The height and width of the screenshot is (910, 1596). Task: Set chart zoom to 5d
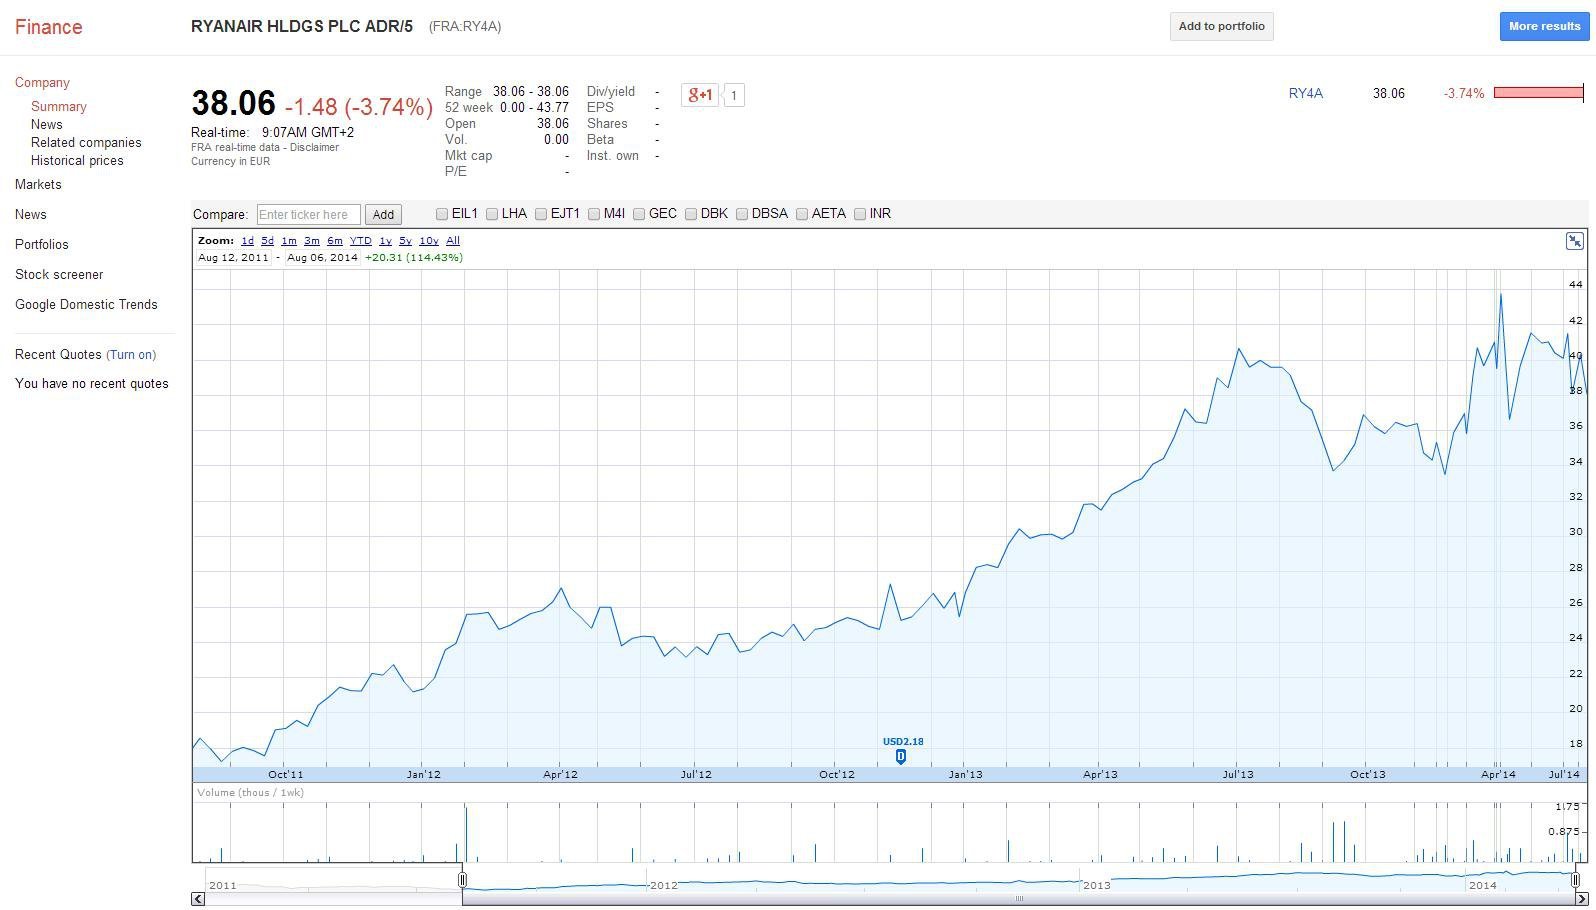click(267, 241)
